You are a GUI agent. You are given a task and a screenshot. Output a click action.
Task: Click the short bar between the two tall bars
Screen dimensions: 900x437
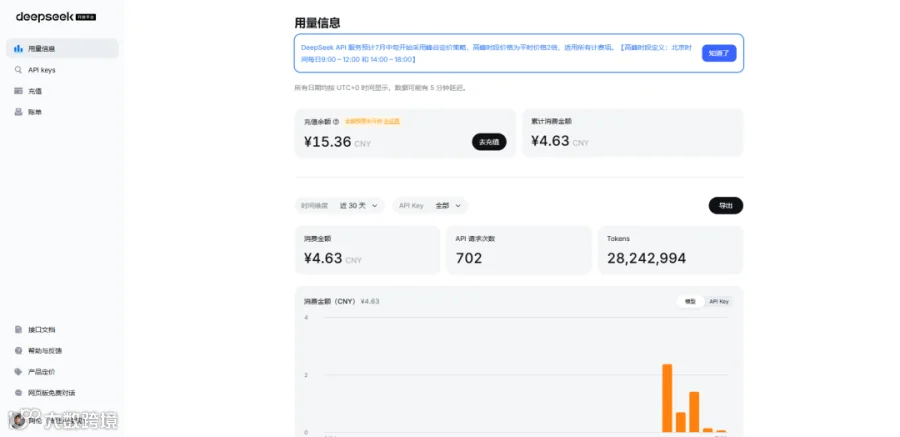[x=681, y=422]
